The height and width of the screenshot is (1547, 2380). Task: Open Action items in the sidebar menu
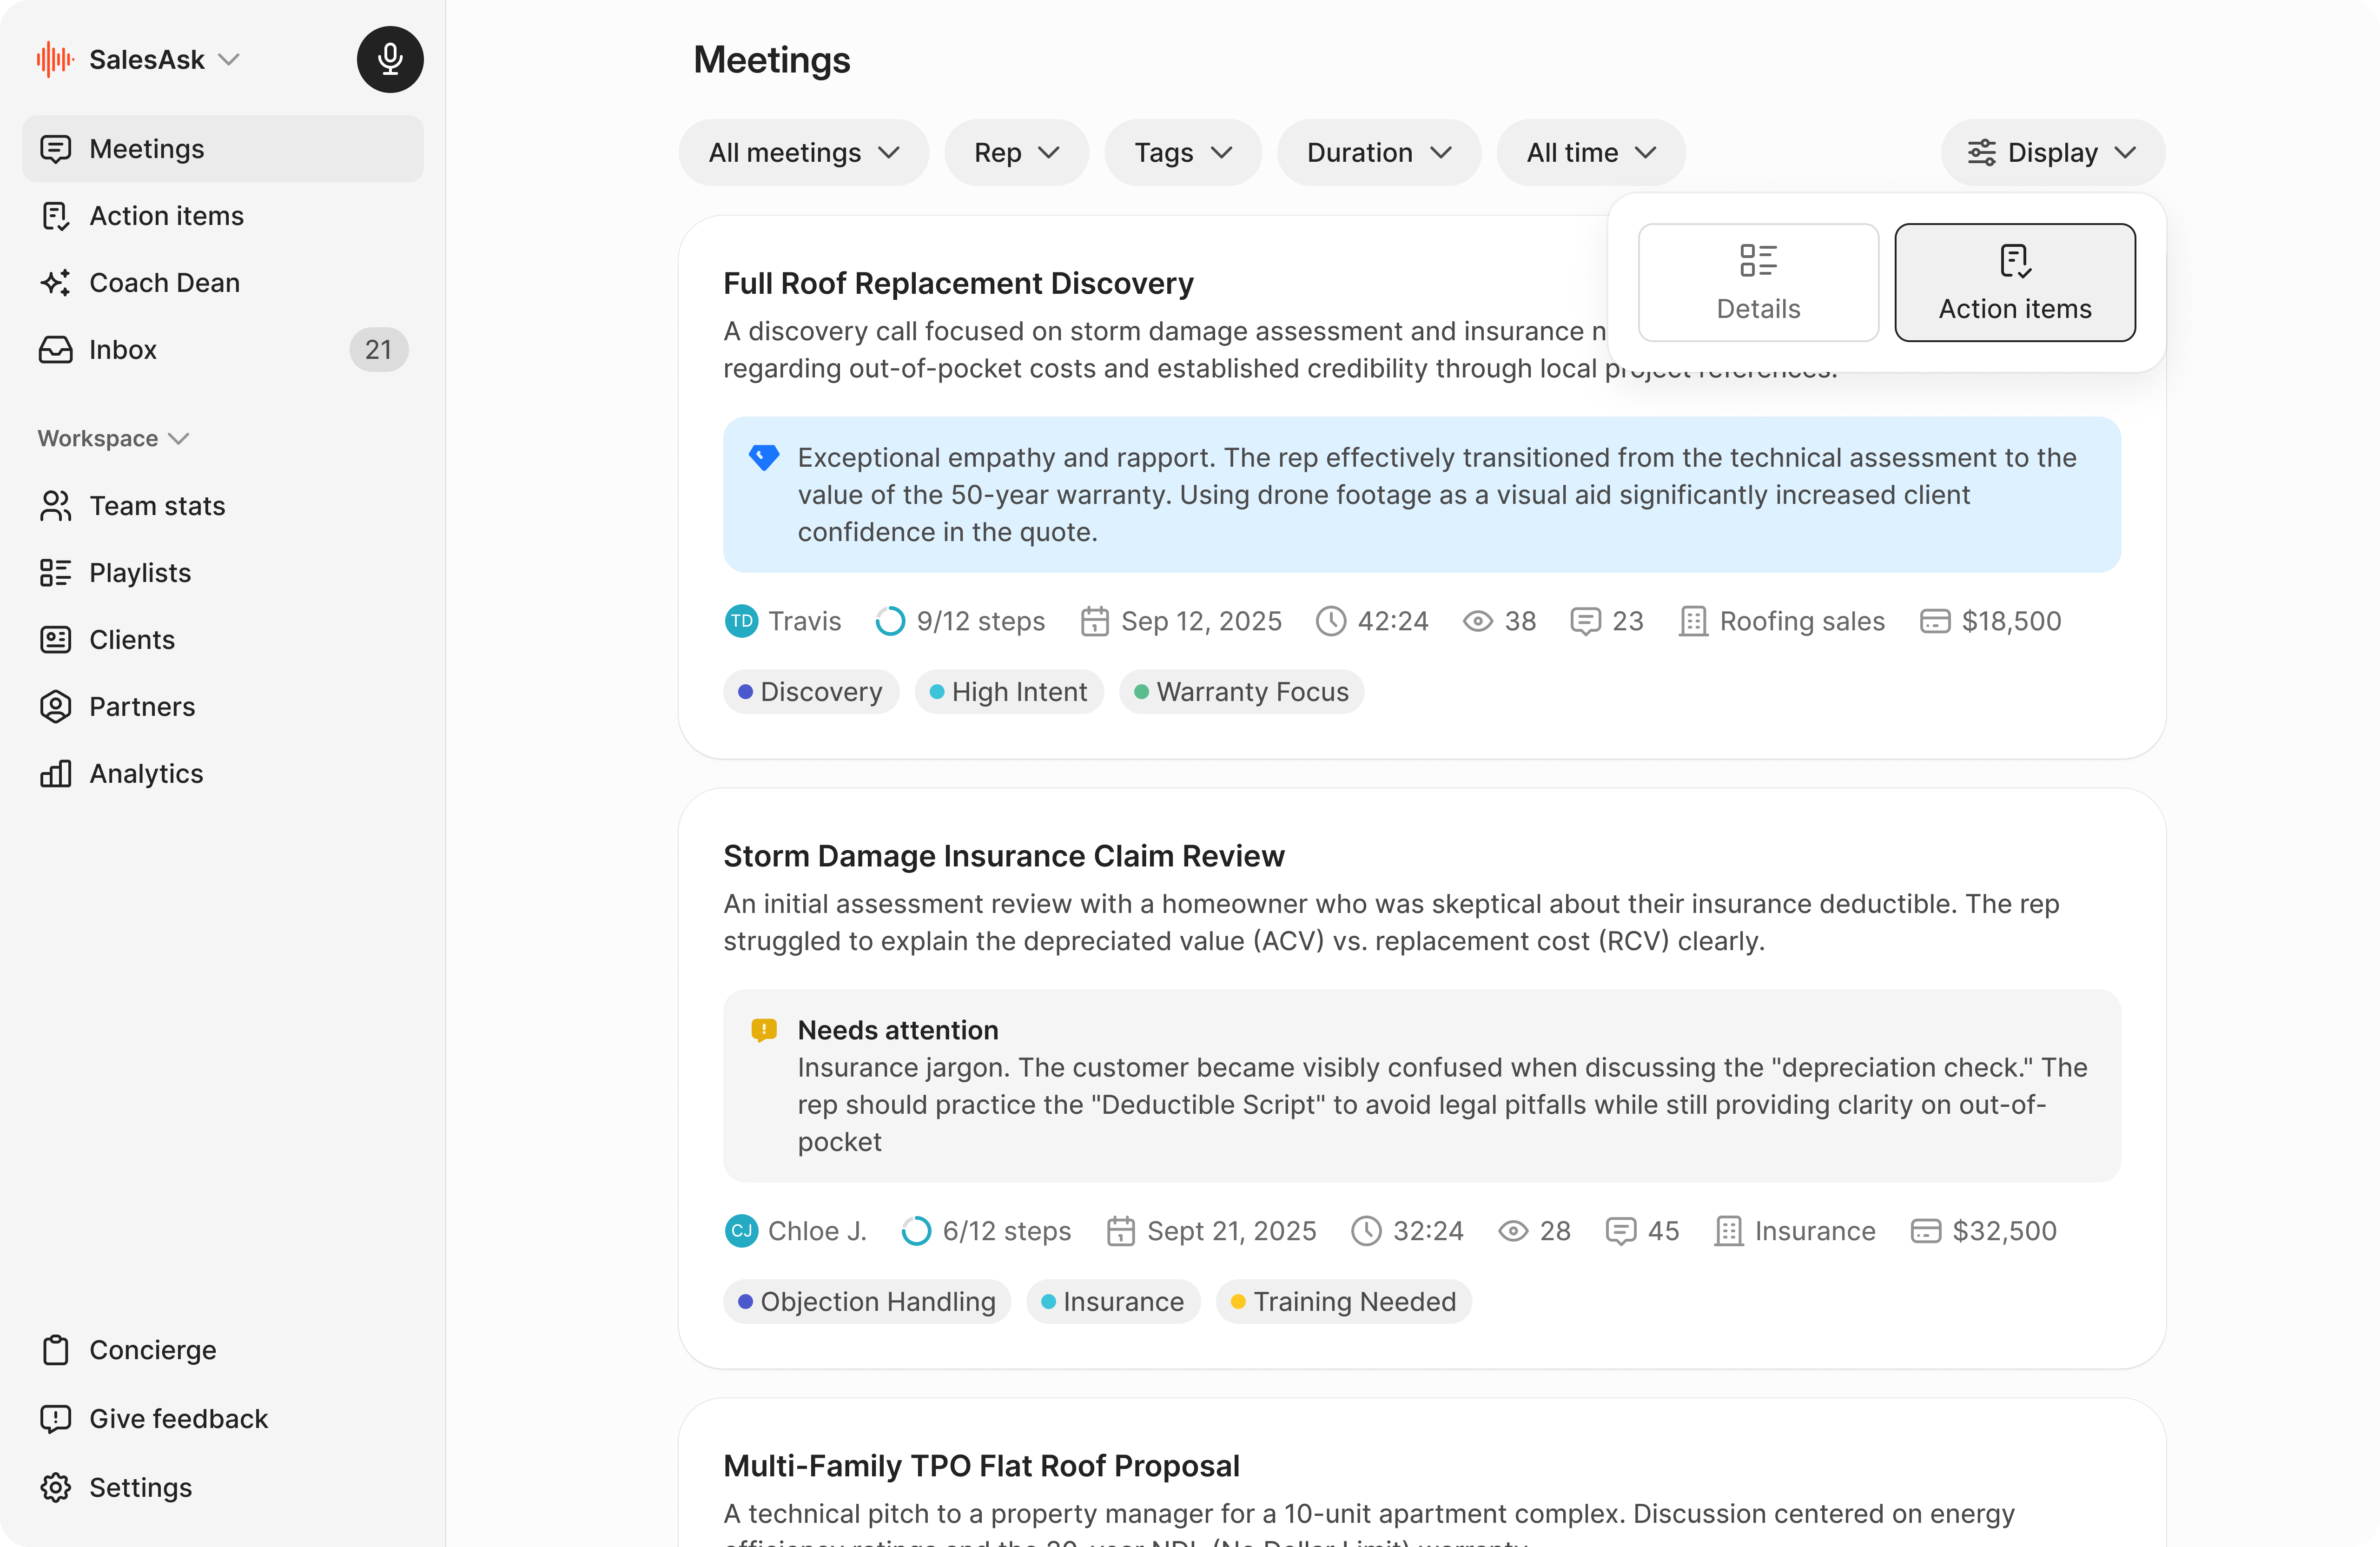(166, 216)
